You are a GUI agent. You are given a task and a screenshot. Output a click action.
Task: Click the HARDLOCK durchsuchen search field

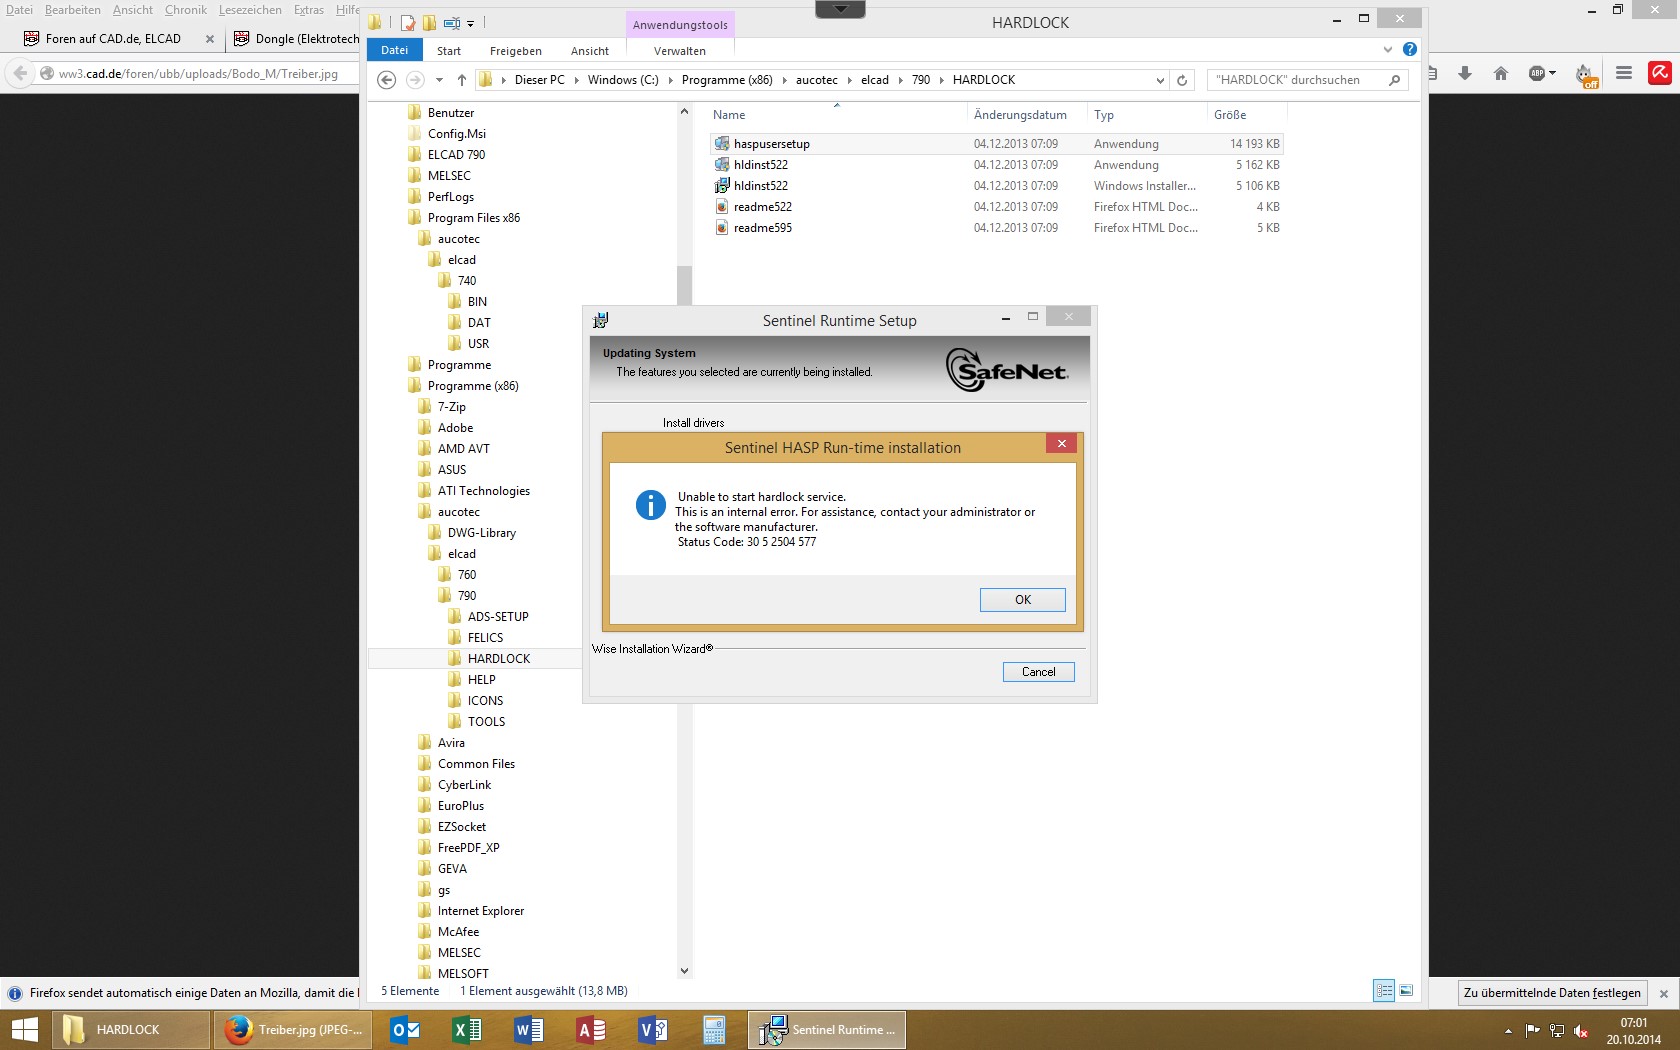(1296, 80)
